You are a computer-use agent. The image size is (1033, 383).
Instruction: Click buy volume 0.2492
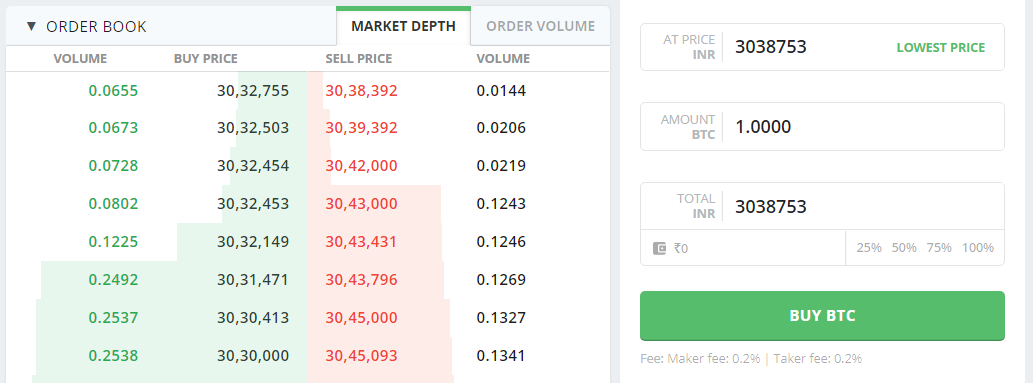click(113, 280)
